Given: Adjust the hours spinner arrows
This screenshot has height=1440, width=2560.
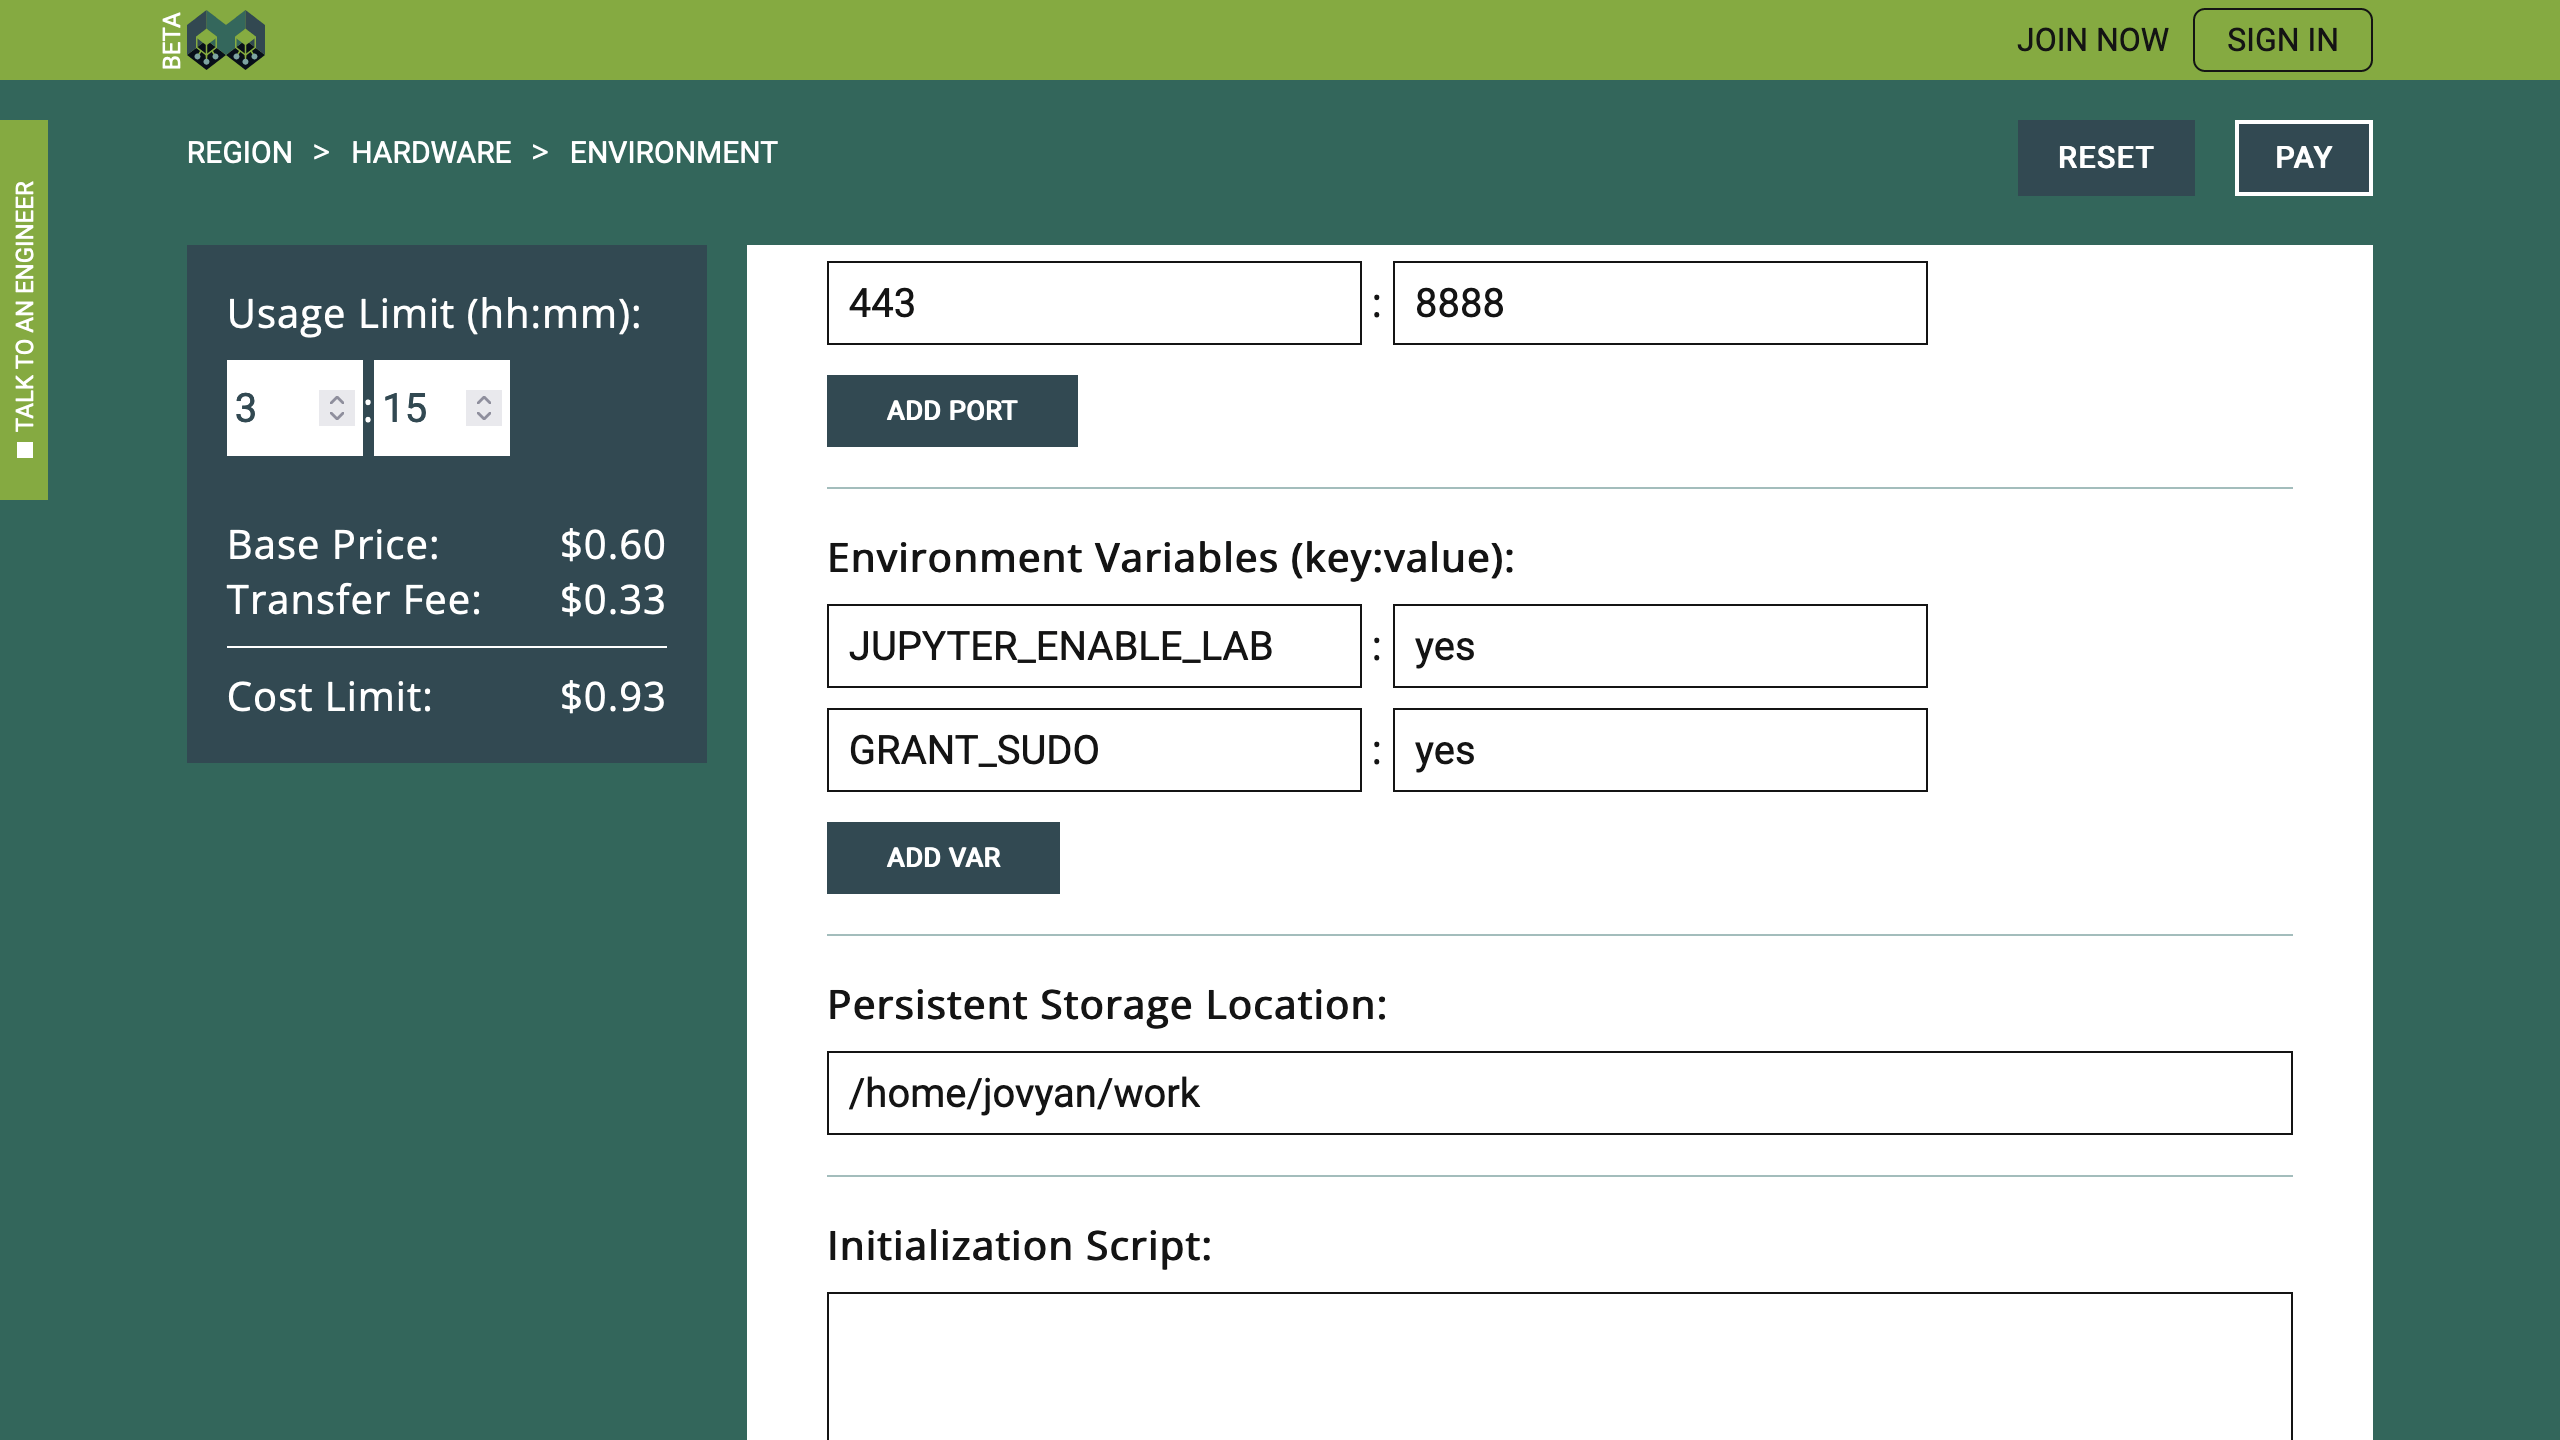Looking at the screenshot, I should [337, 408].
